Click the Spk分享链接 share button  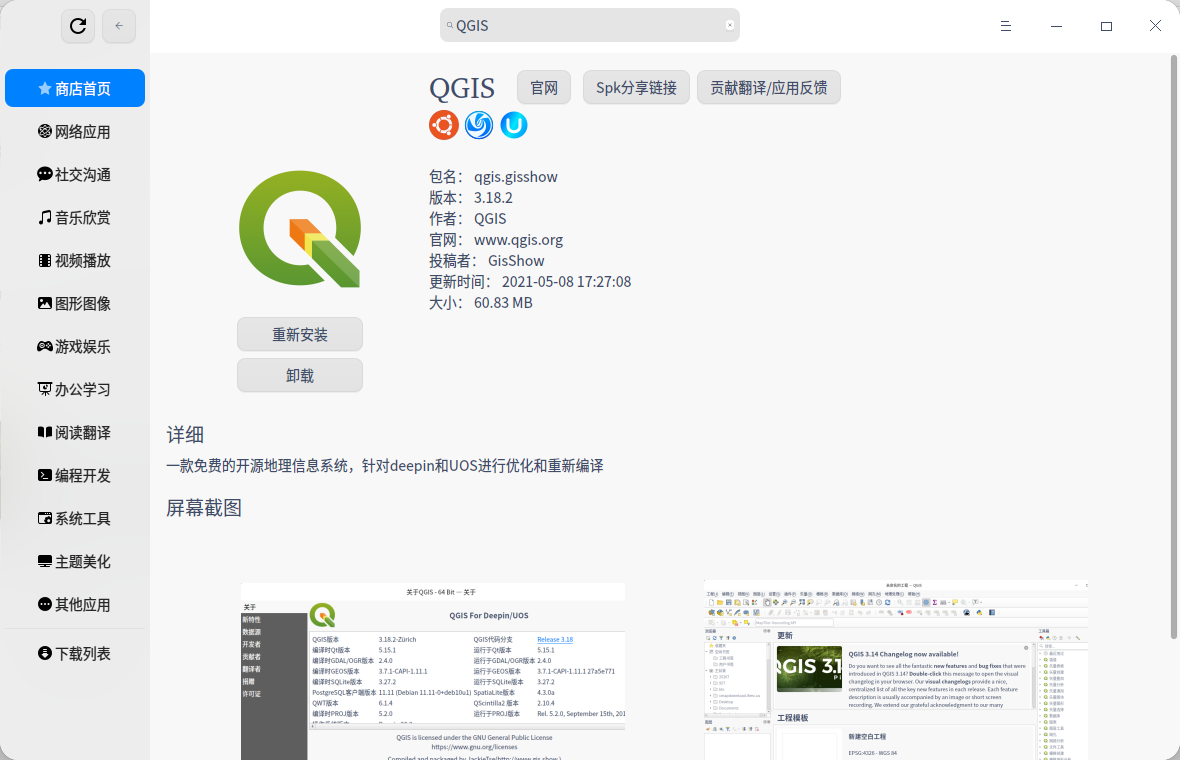(636, 87)
